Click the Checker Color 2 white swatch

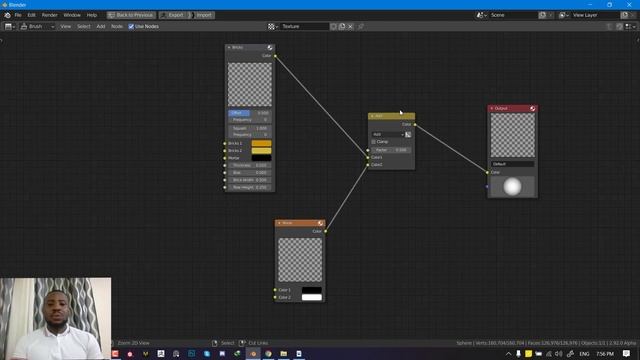[312, 298]
